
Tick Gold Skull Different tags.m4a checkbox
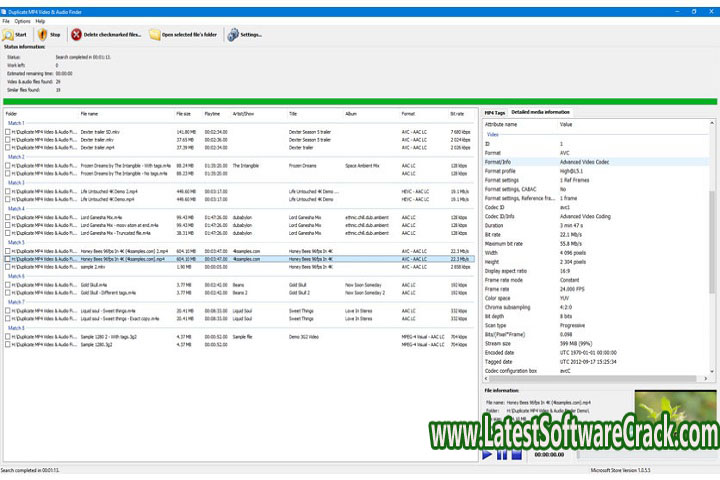(x=7, y=293)
